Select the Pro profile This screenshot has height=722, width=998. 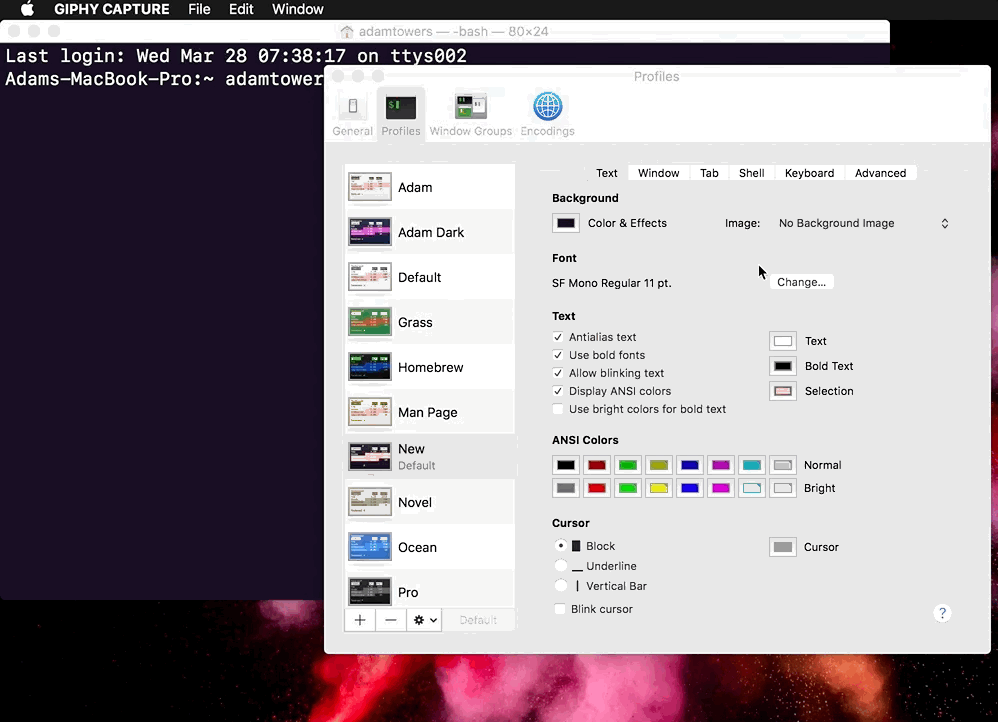tap(430, 589)
